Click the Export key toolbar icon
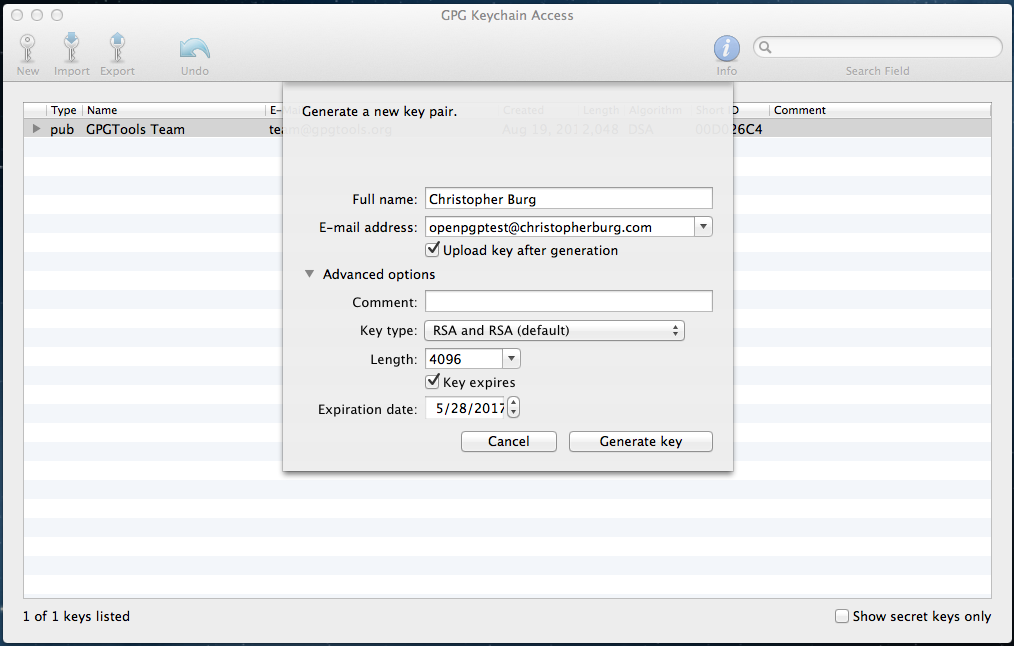 pos(117,48)
